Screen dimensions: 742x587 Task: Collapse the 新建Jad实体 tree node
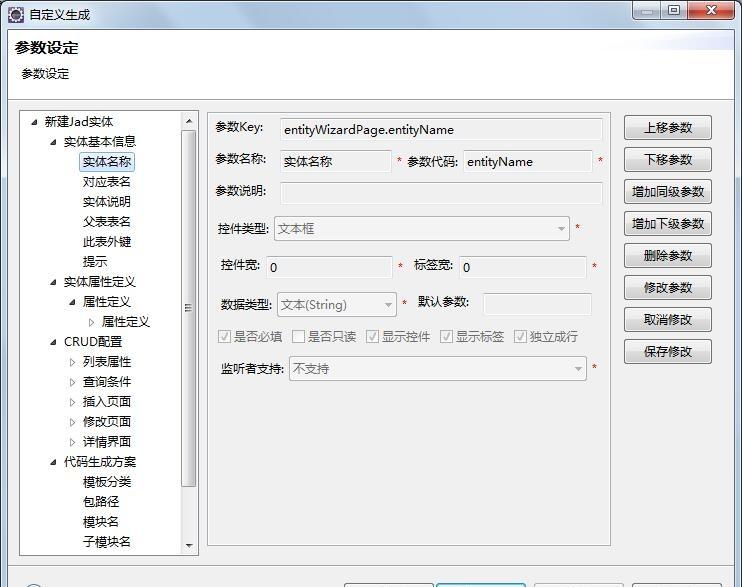coord(34,122)
